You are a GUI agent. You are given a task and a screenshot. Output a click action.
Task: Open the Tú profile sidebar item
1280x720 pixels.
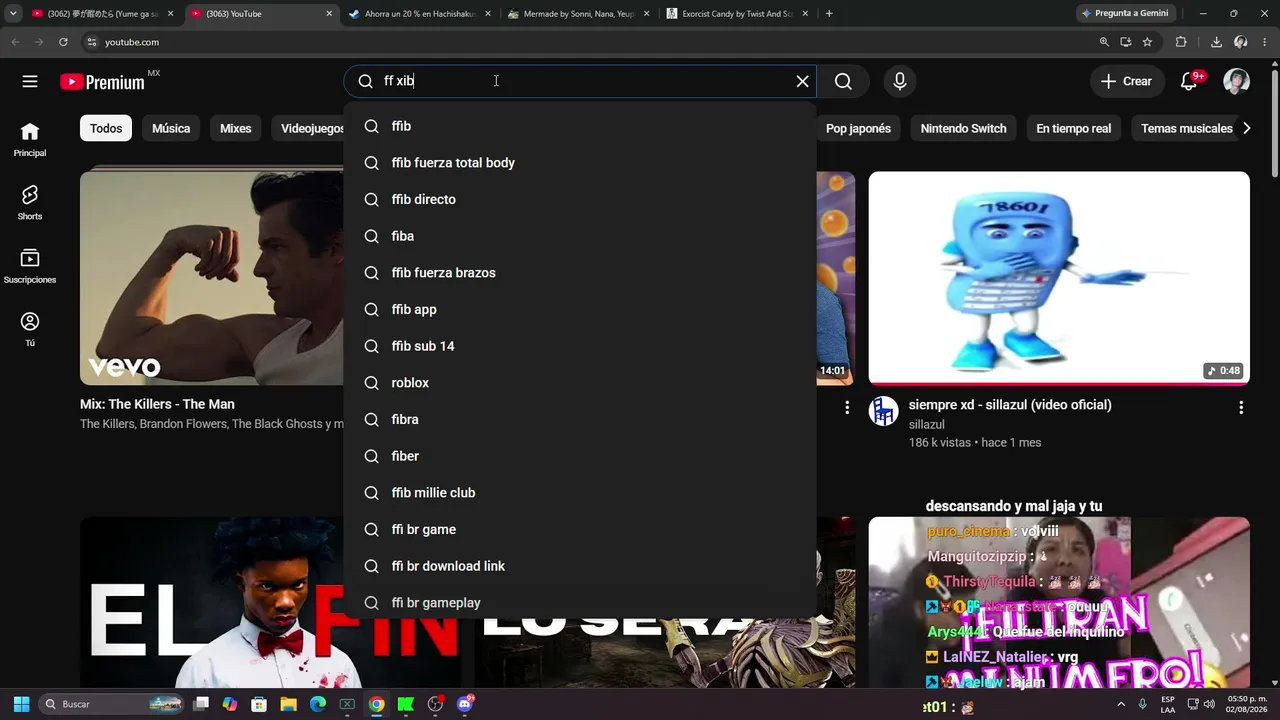pyautogui.click(x=30, y=329)
